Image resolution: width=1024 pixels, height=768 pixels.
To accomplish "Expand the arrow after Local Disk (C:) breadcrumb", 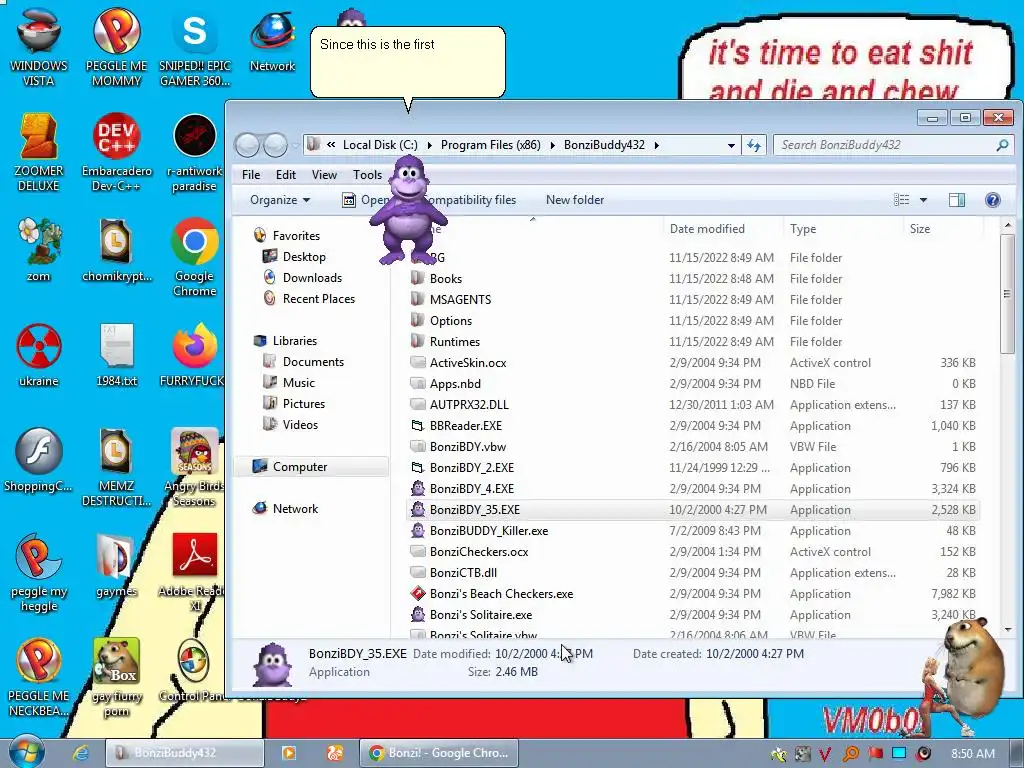I will (429, 145).
